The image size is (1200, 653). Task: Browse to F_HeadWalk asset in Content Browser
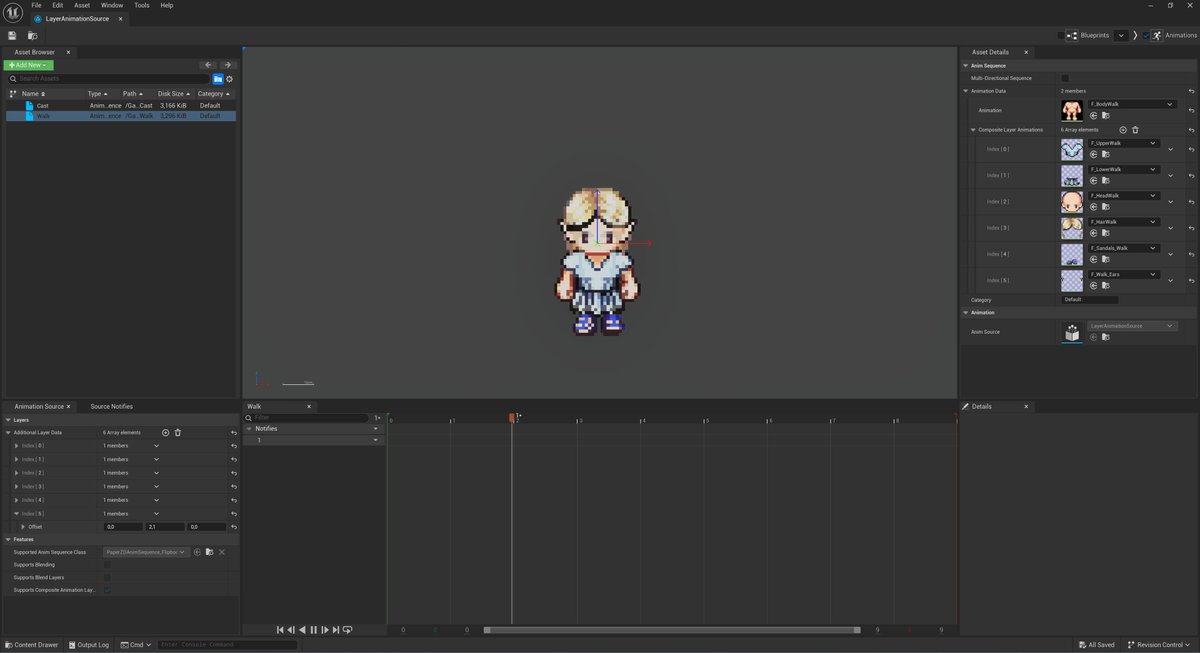point(1105,207)
